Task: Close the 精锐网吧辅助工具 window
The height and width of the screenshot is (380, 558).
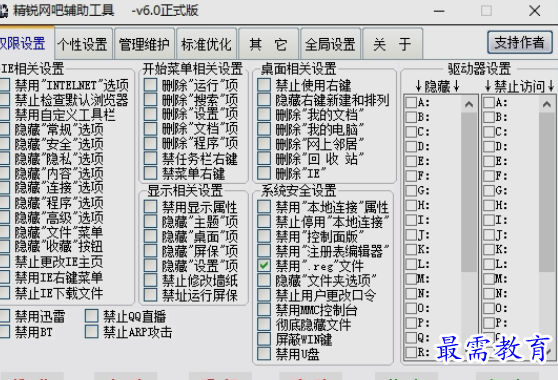Action: [535, 11]
